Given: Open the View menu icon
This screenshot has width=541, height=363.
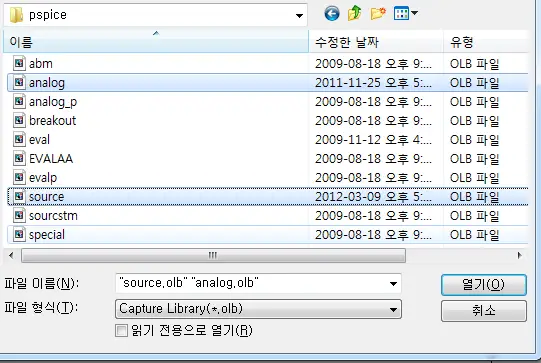Looking at the screenshot, I should tap(401, 14).
